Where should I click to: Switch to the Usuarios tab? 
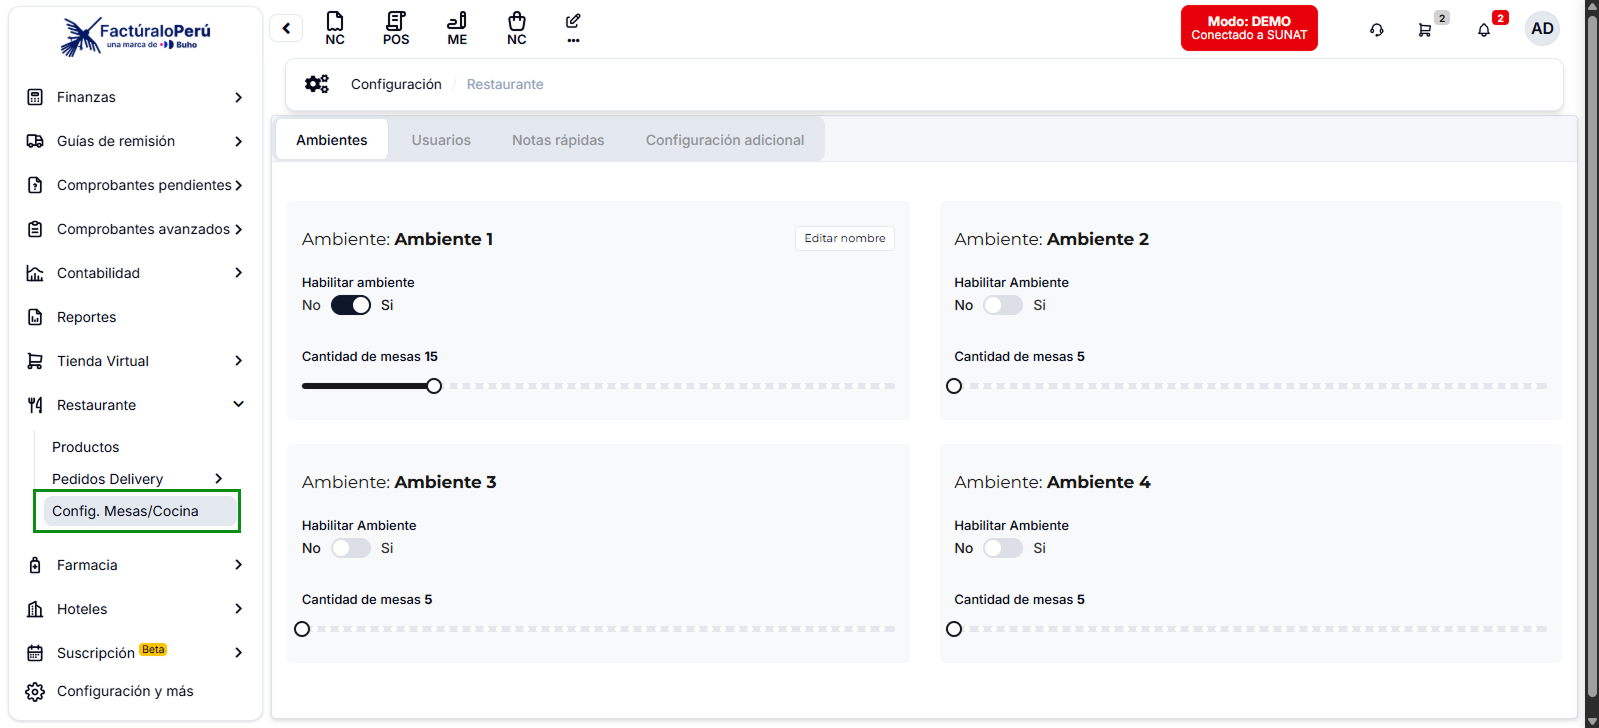441,140
